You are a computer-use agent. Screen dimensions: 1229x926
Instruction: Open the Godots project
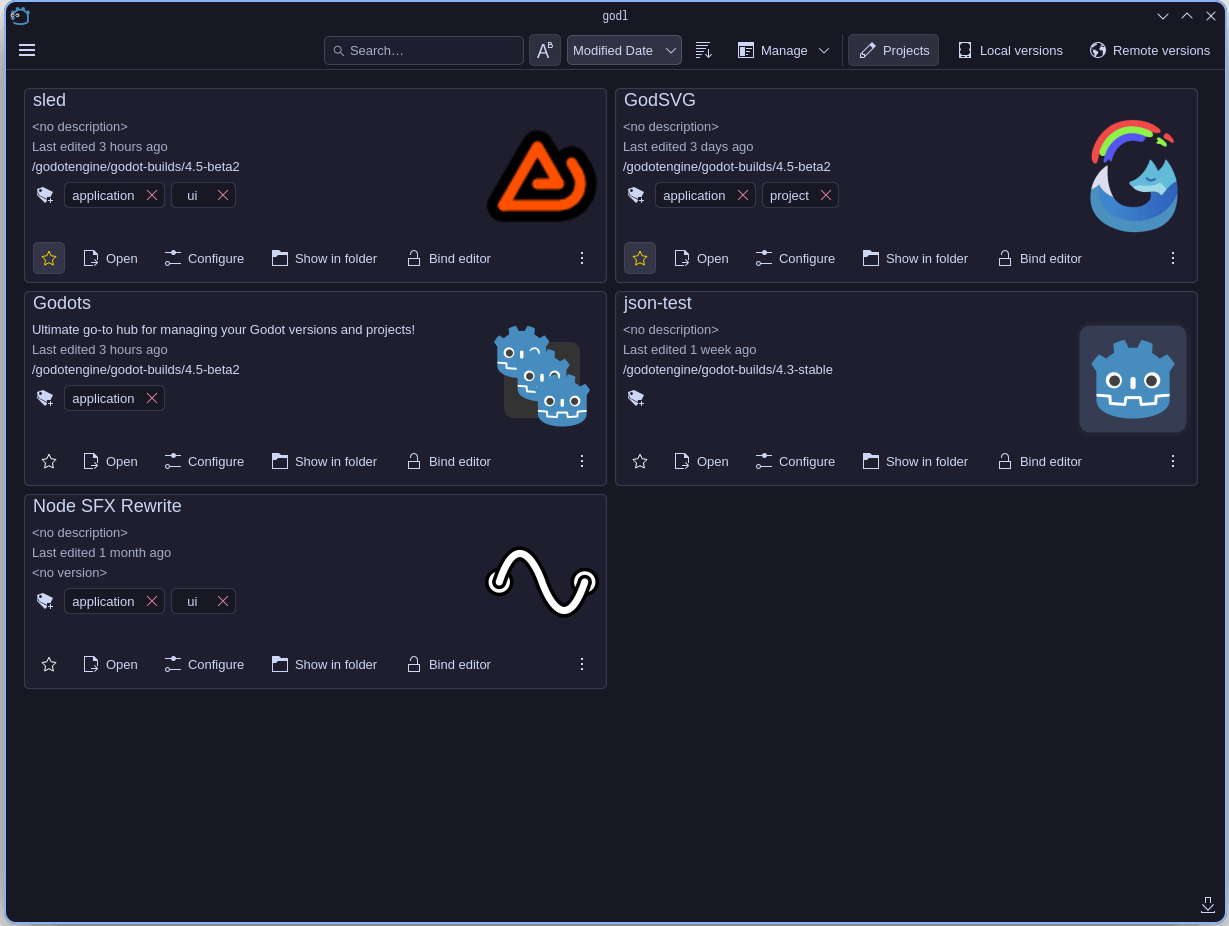[x=111, y=461]
